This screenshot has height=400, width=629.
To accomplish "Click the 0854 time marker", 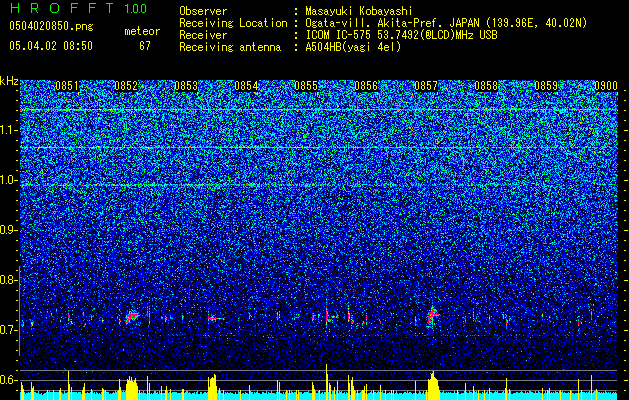I will tap(246, 86).
